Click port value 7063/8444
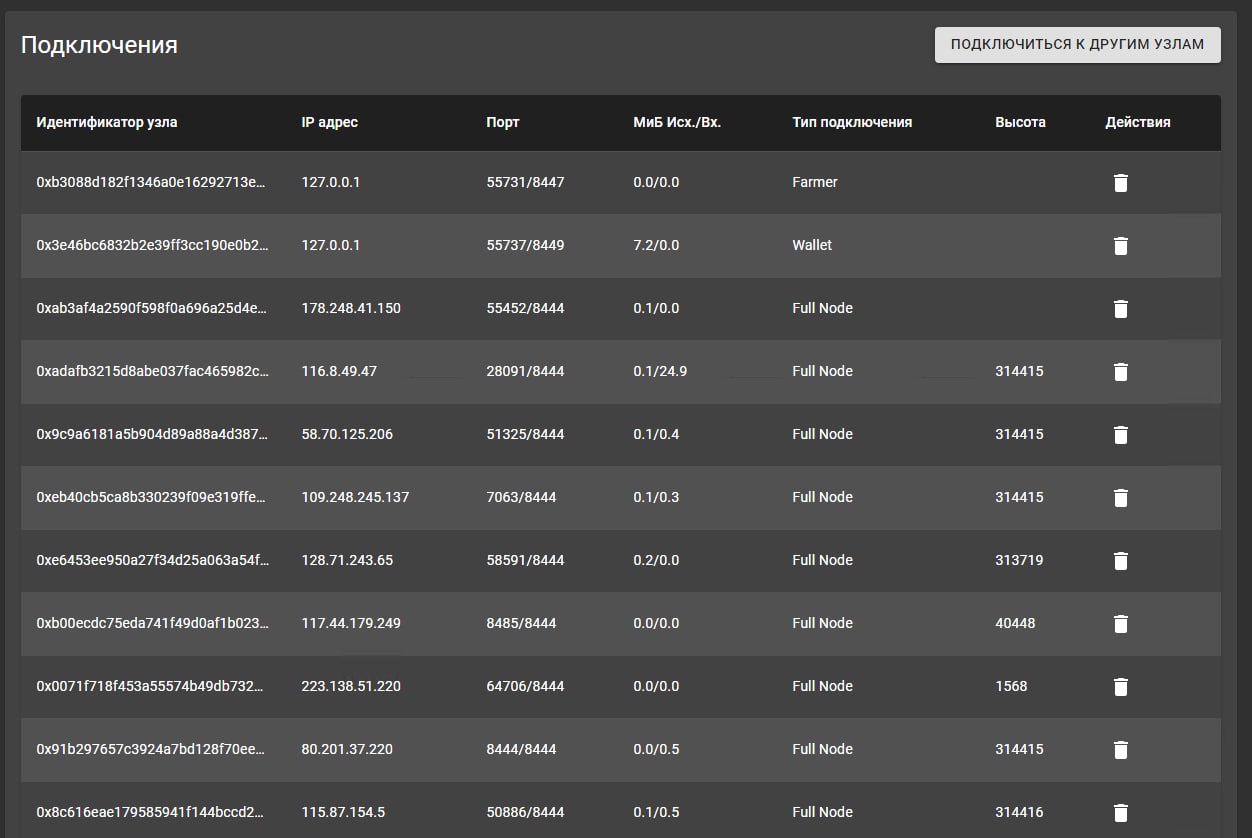The width and height of the screenshot is (1252, 838). tap(521, 497)
